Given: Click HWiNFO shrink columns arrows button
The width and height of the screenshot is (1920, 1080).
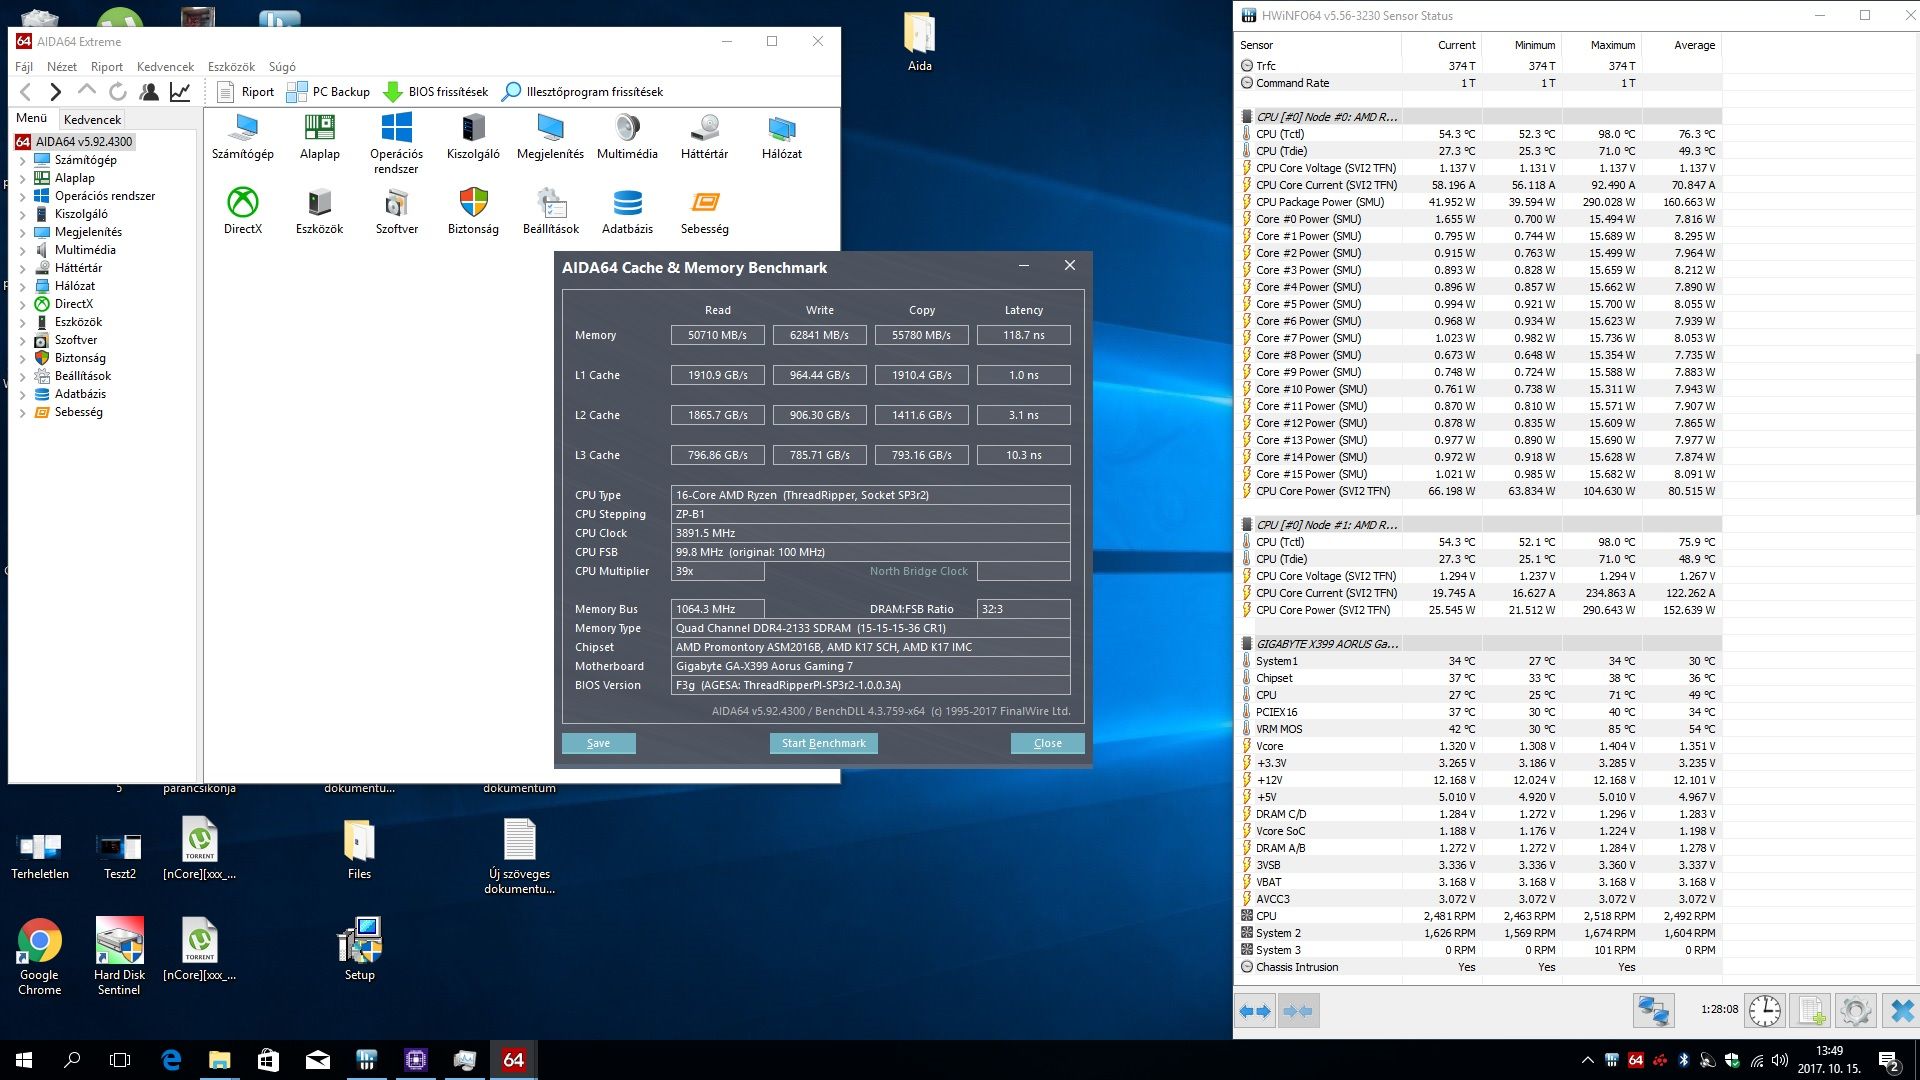Looking at the screenshot, I should tap(1298, 1011).
